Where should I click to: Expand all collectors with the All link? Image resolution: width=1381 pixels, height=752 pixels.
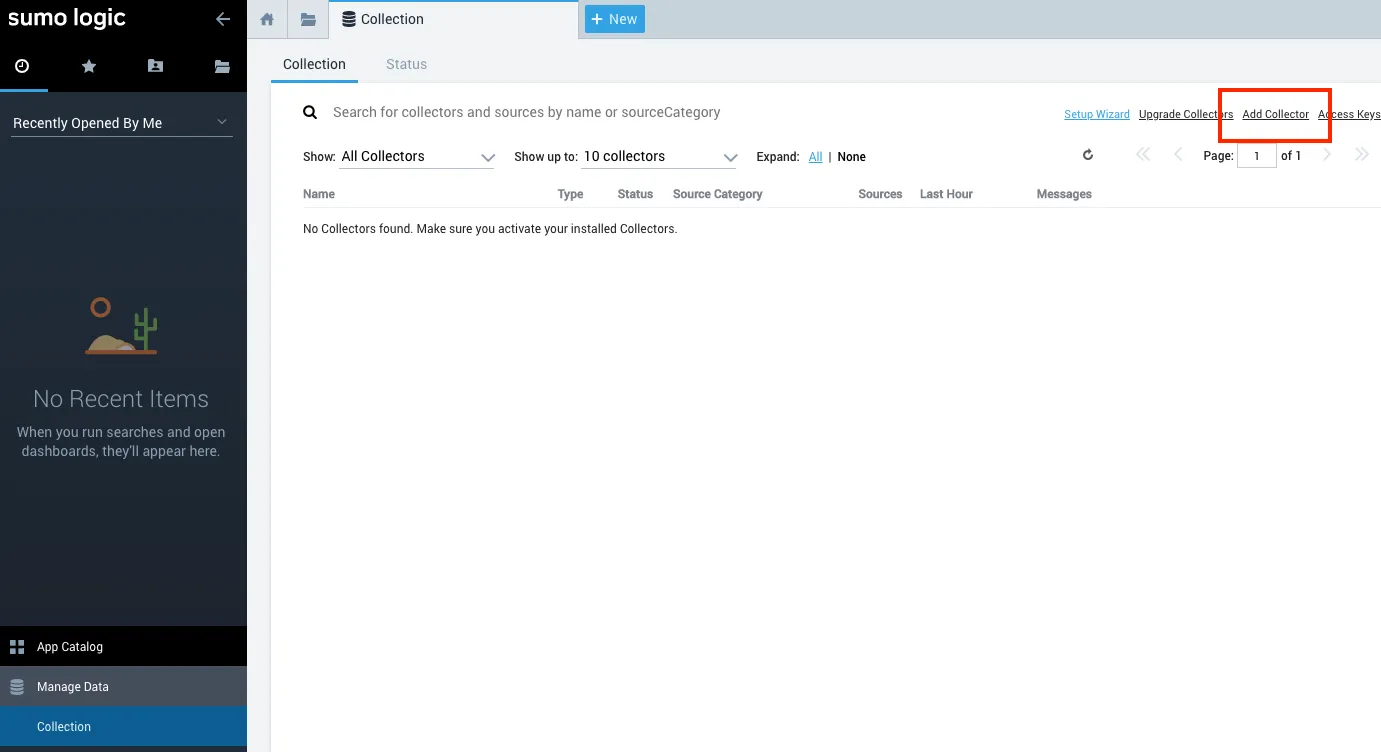pos(815,157)
